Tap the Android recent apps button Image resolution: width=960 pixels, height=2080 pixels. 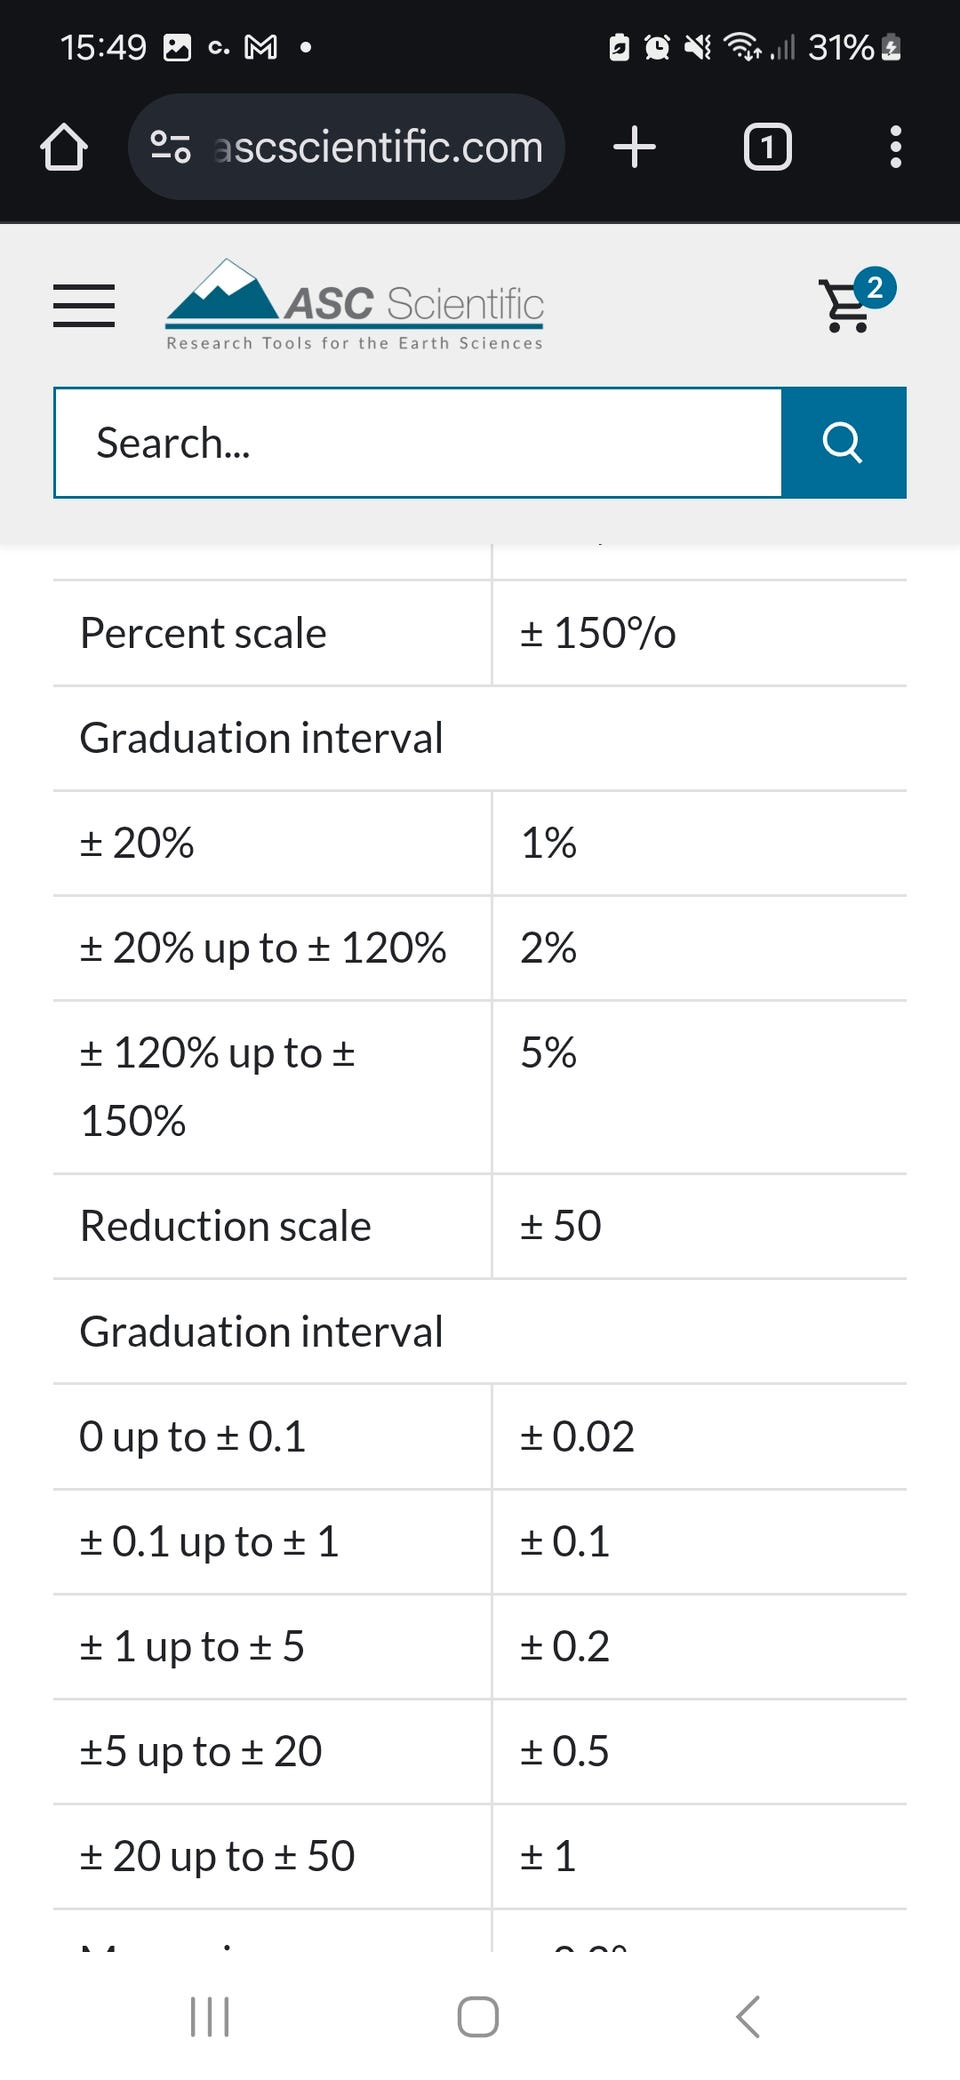tap(210, 2016)
